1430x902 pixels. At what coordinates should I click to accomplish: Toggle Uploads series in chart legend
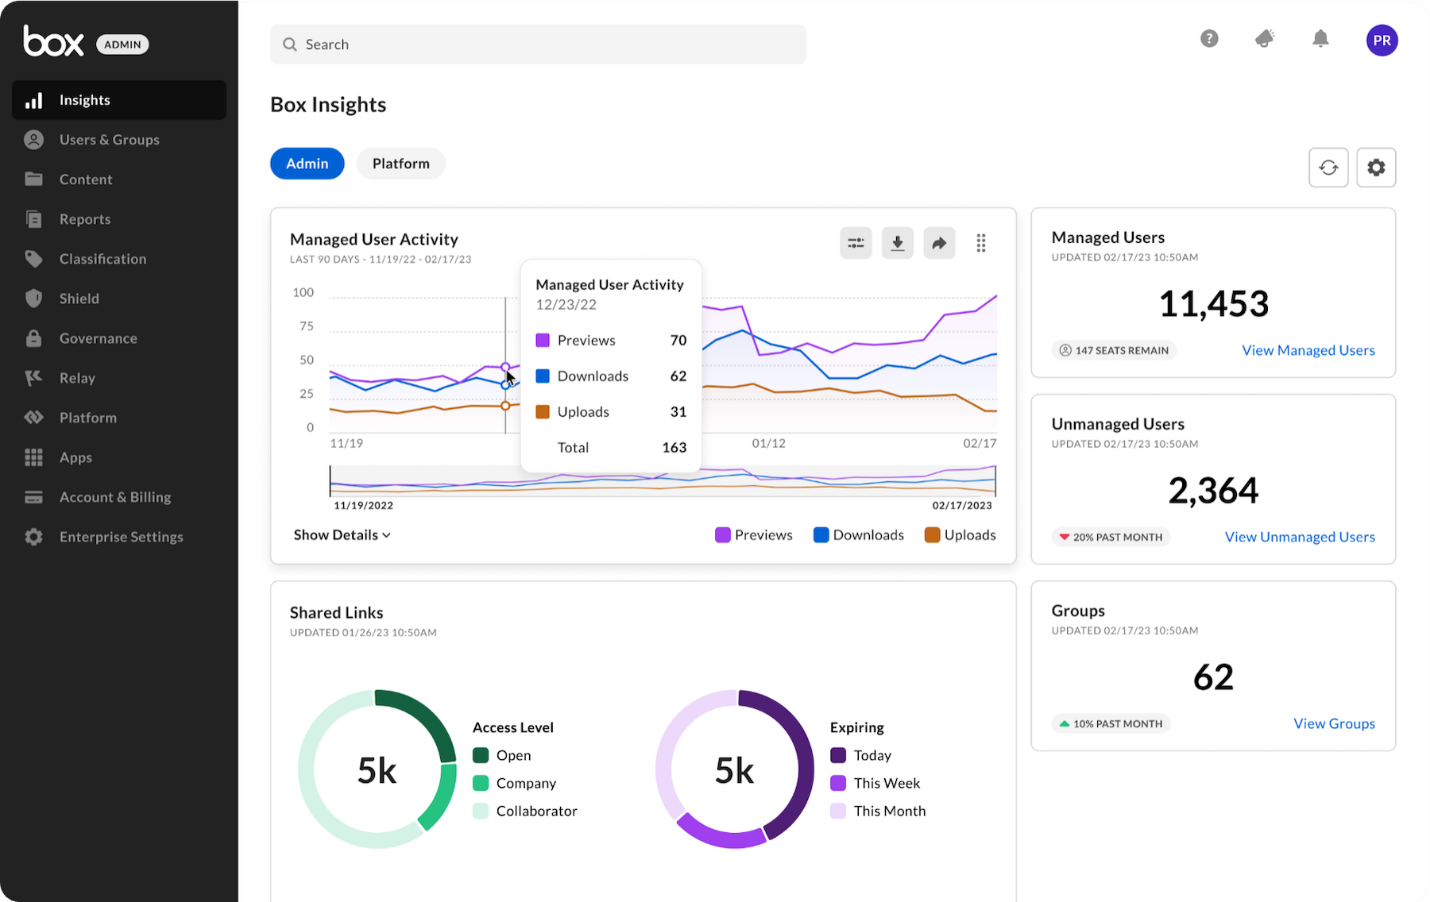click(960, 535)
